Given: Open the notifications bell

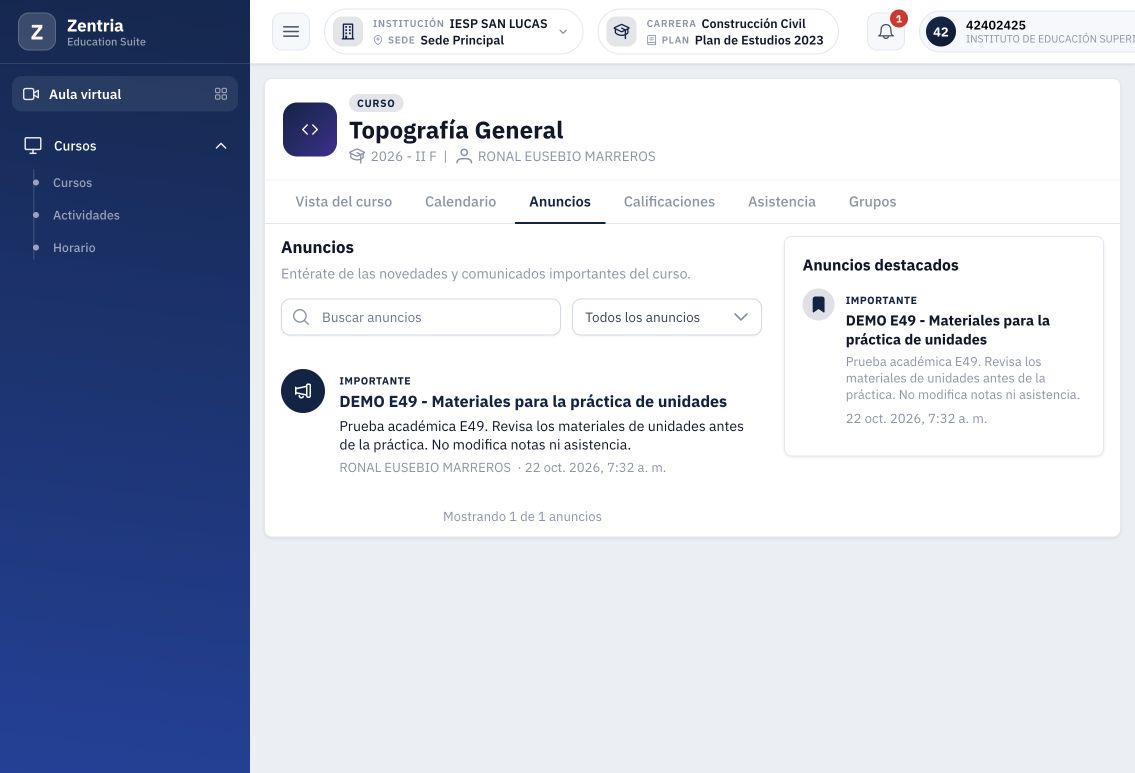Looking at the screenshot, I should (886, 32).
